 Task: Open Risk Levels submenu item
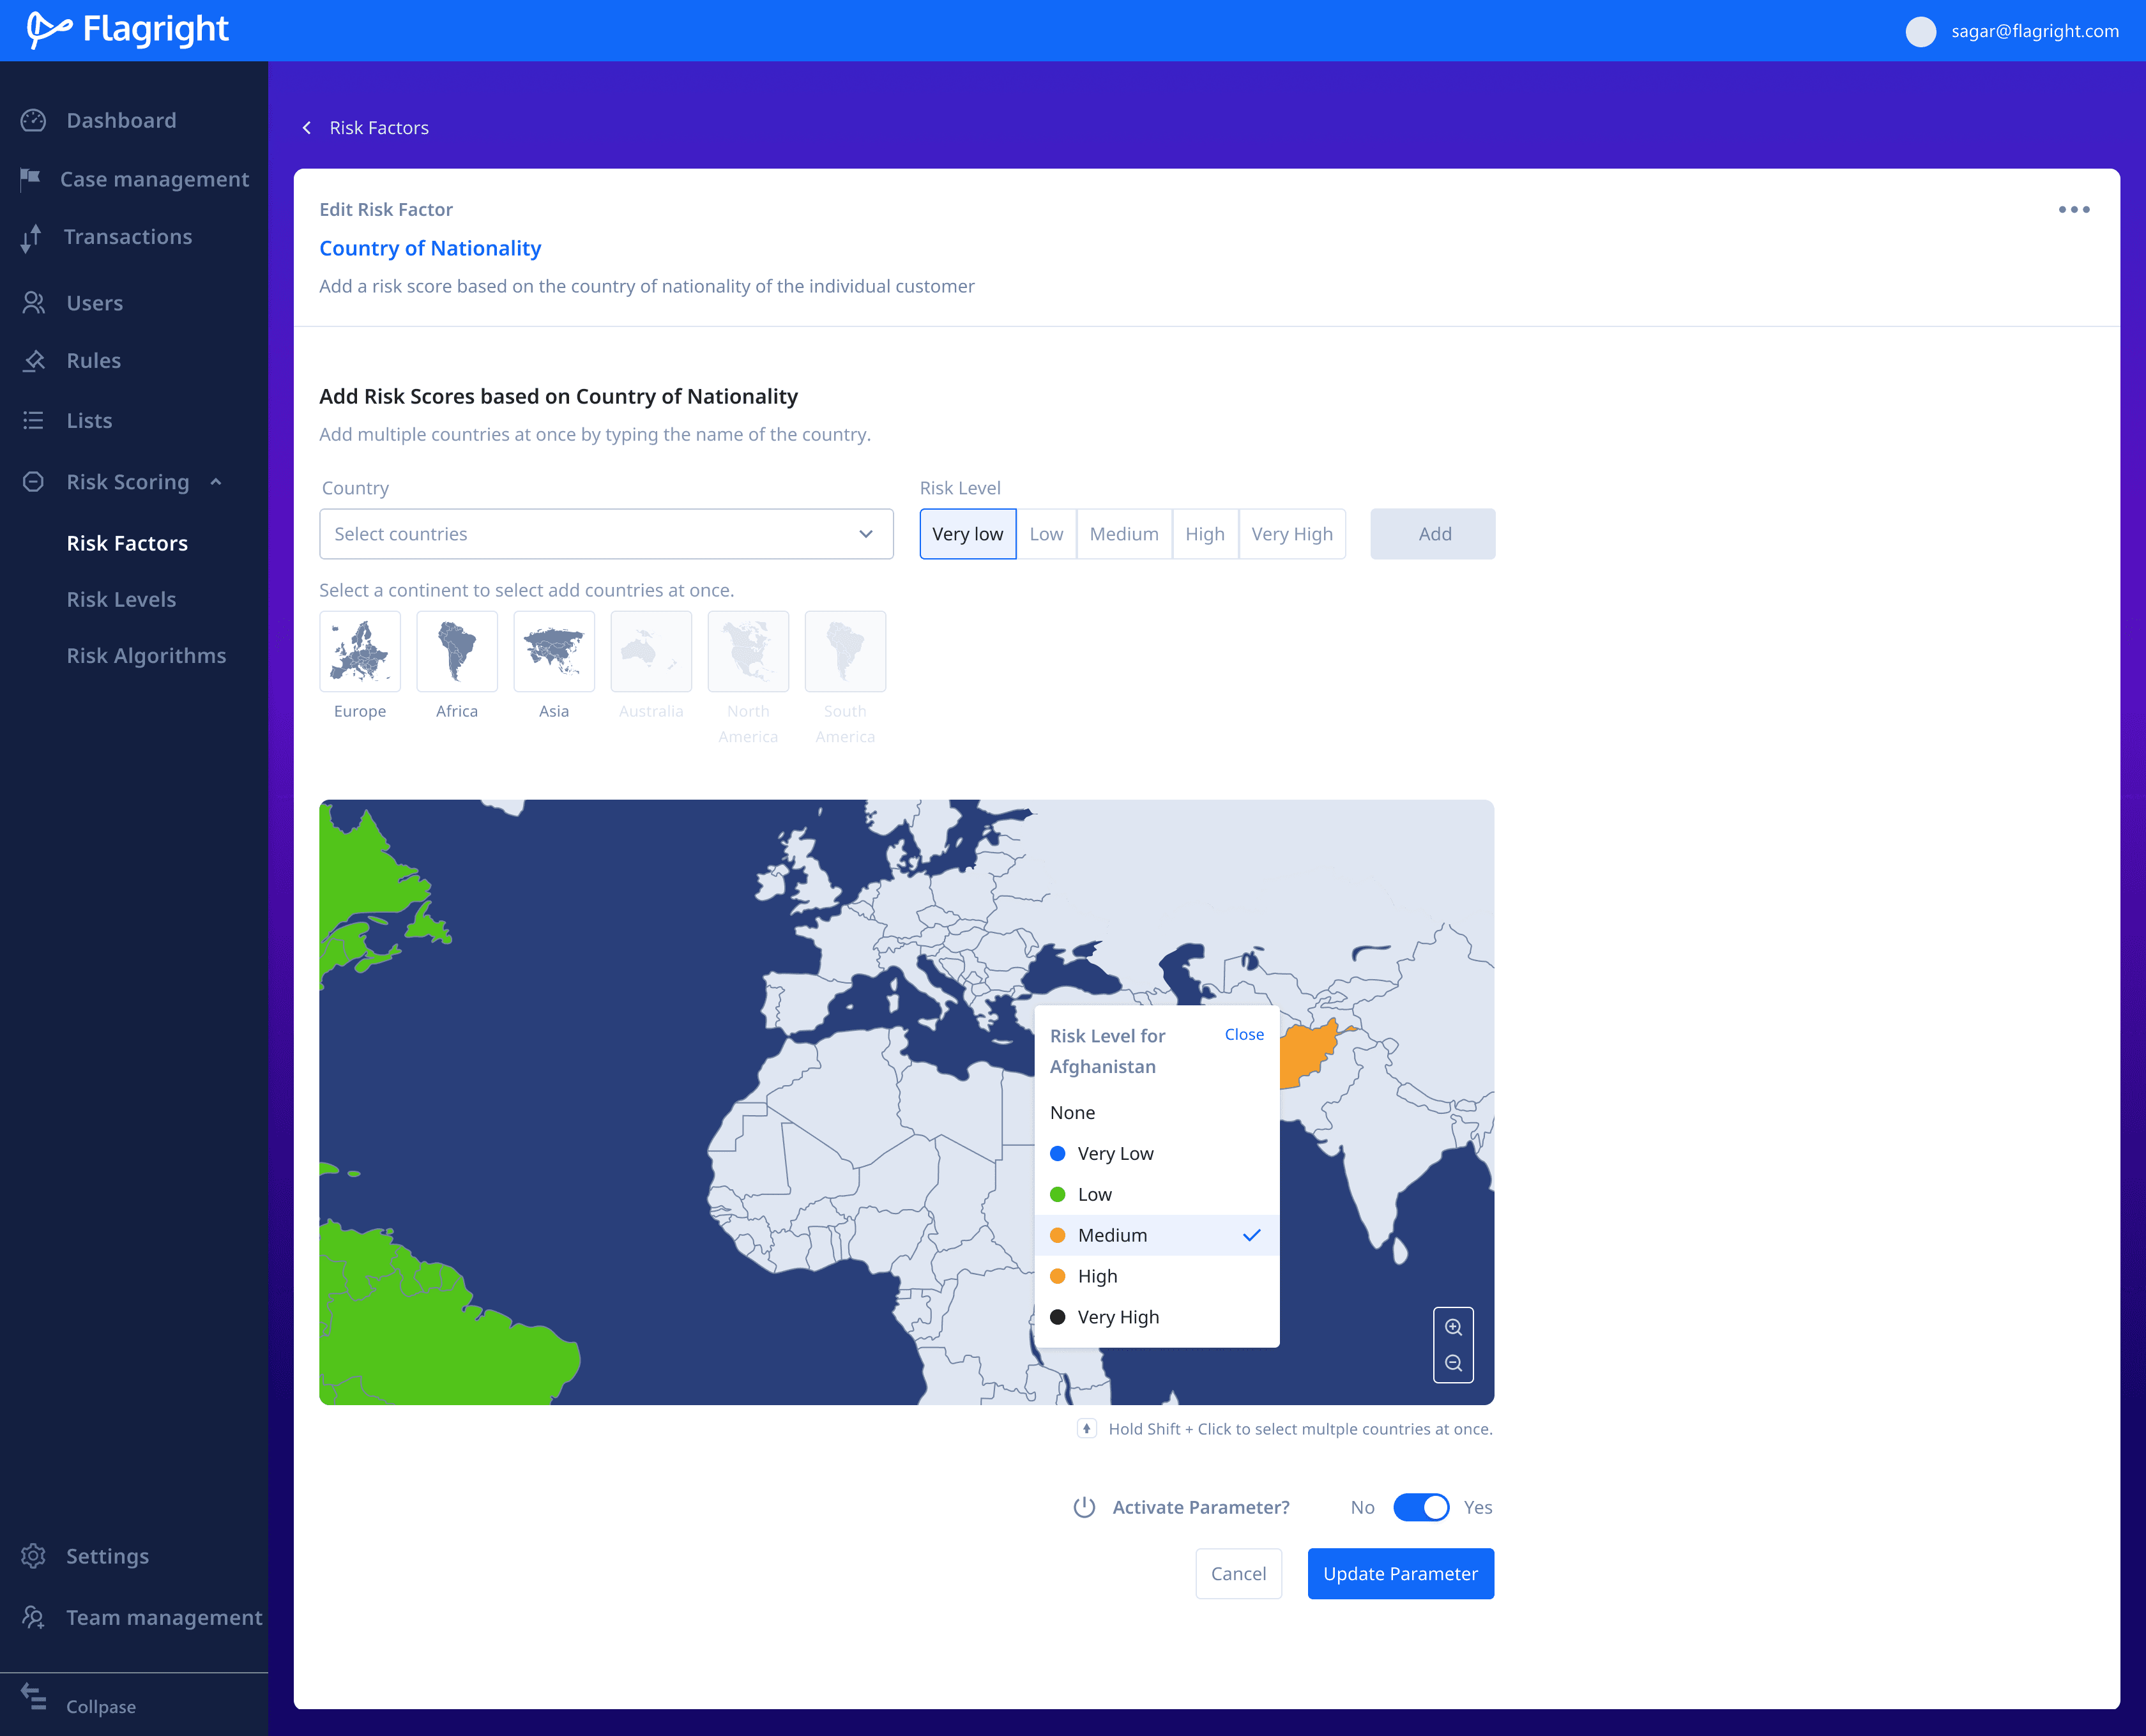[x=121, y=599]
